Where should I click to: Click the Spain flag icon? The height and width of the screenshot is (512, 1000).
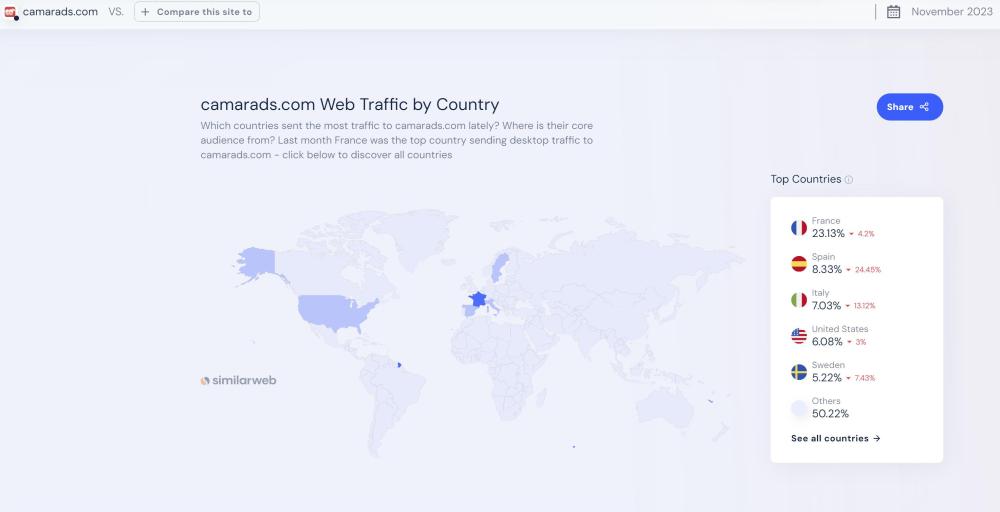[798, 264]
